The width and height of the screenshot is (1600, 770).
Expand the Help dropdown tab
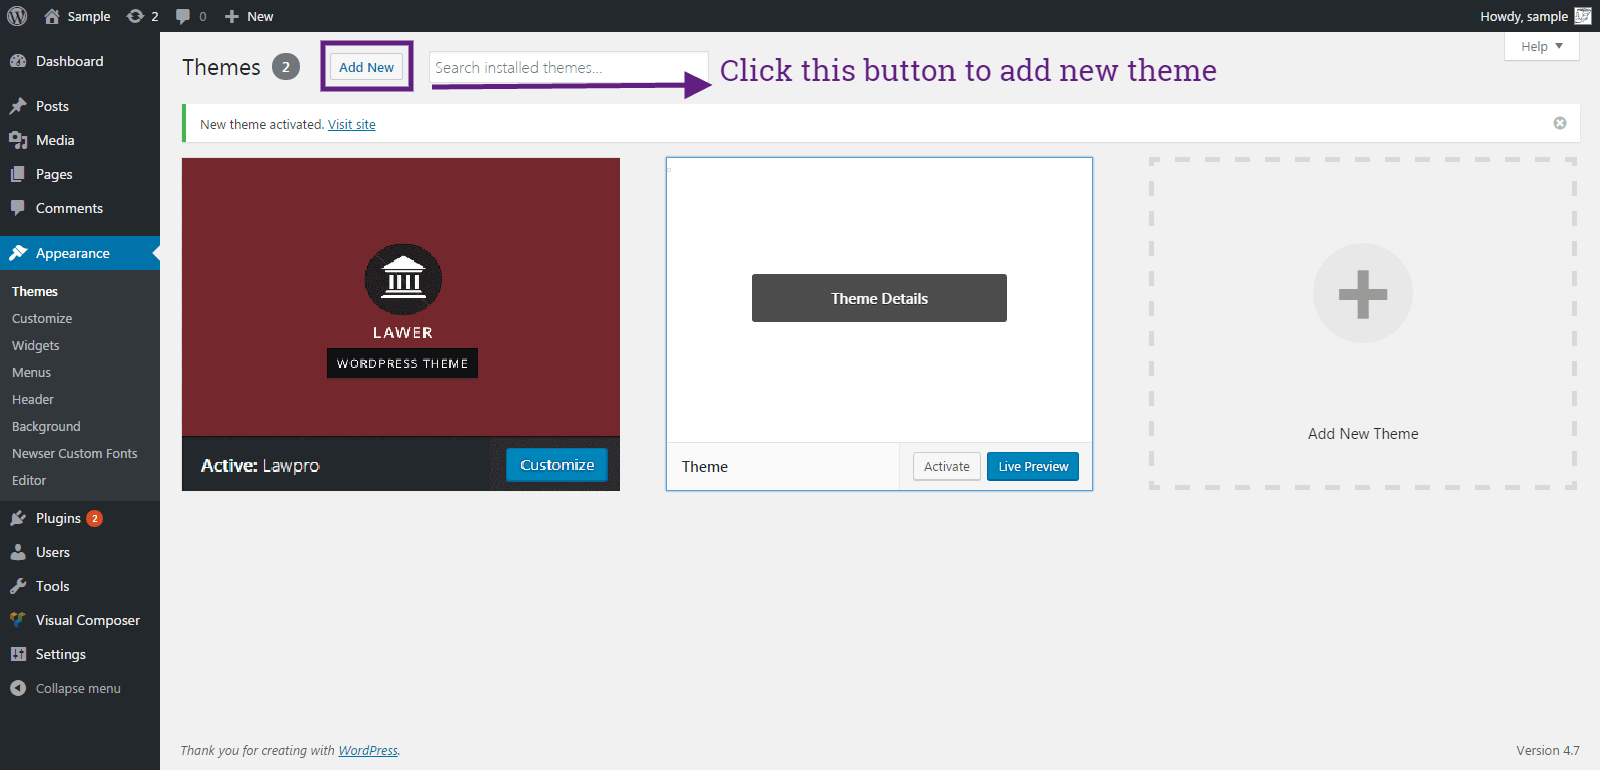click(1541, 46)
